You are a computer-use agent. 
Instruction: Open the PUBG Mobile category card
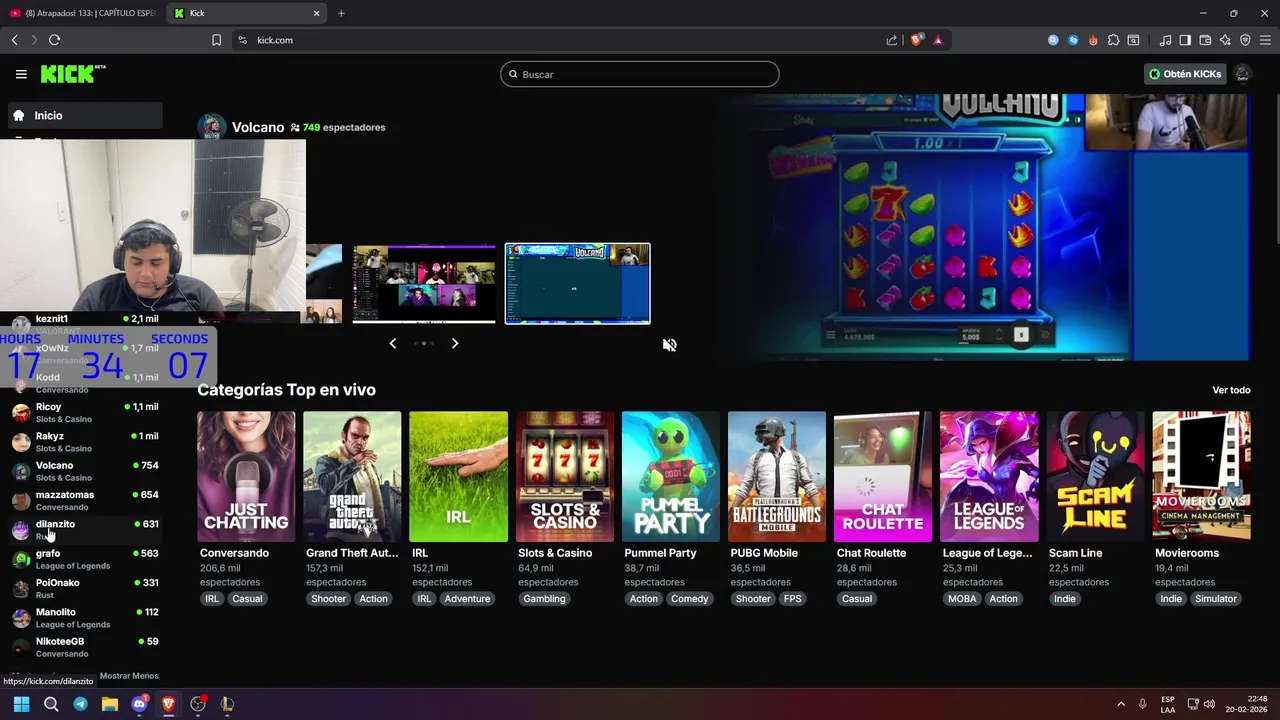(x=776, y=476)
